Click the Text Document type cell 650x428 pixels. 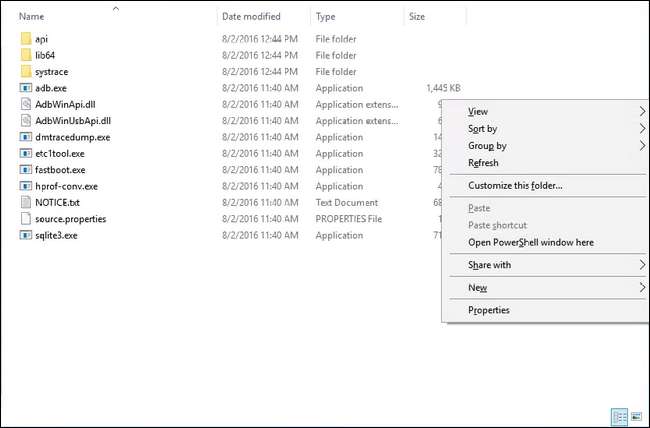point(347,203)
